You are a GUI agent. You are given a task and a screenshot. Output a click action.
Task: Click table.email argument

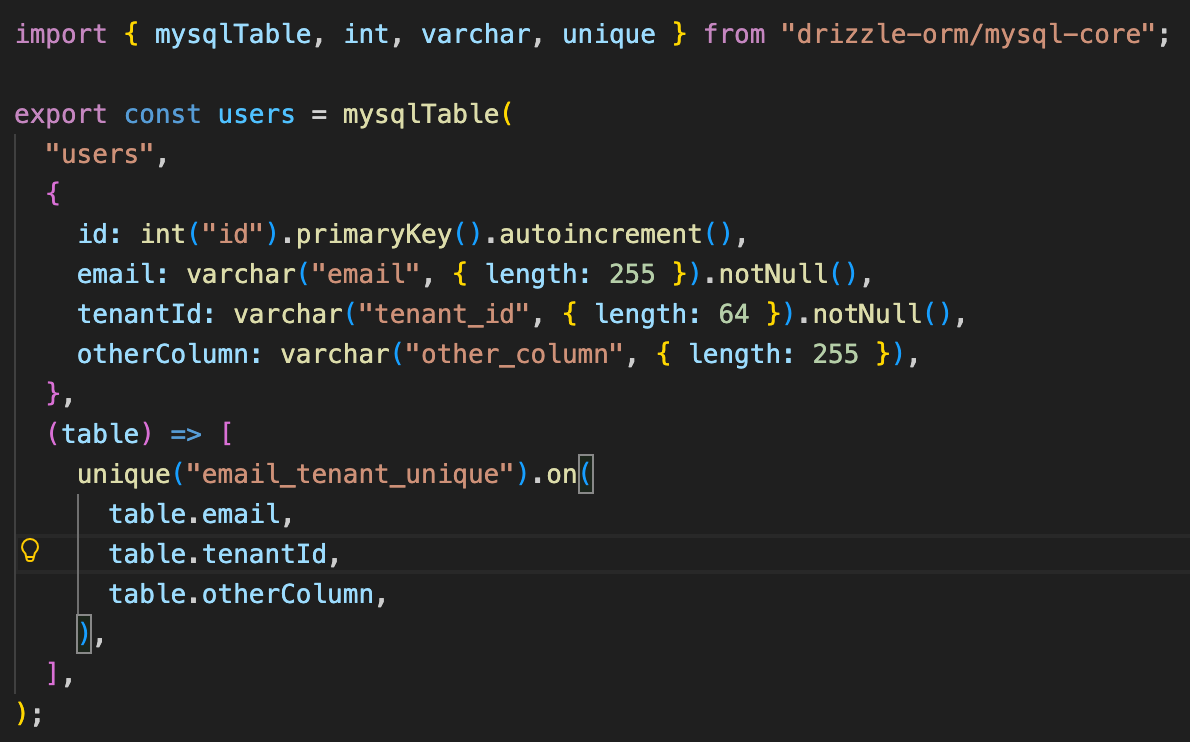(x=195, y=514)
